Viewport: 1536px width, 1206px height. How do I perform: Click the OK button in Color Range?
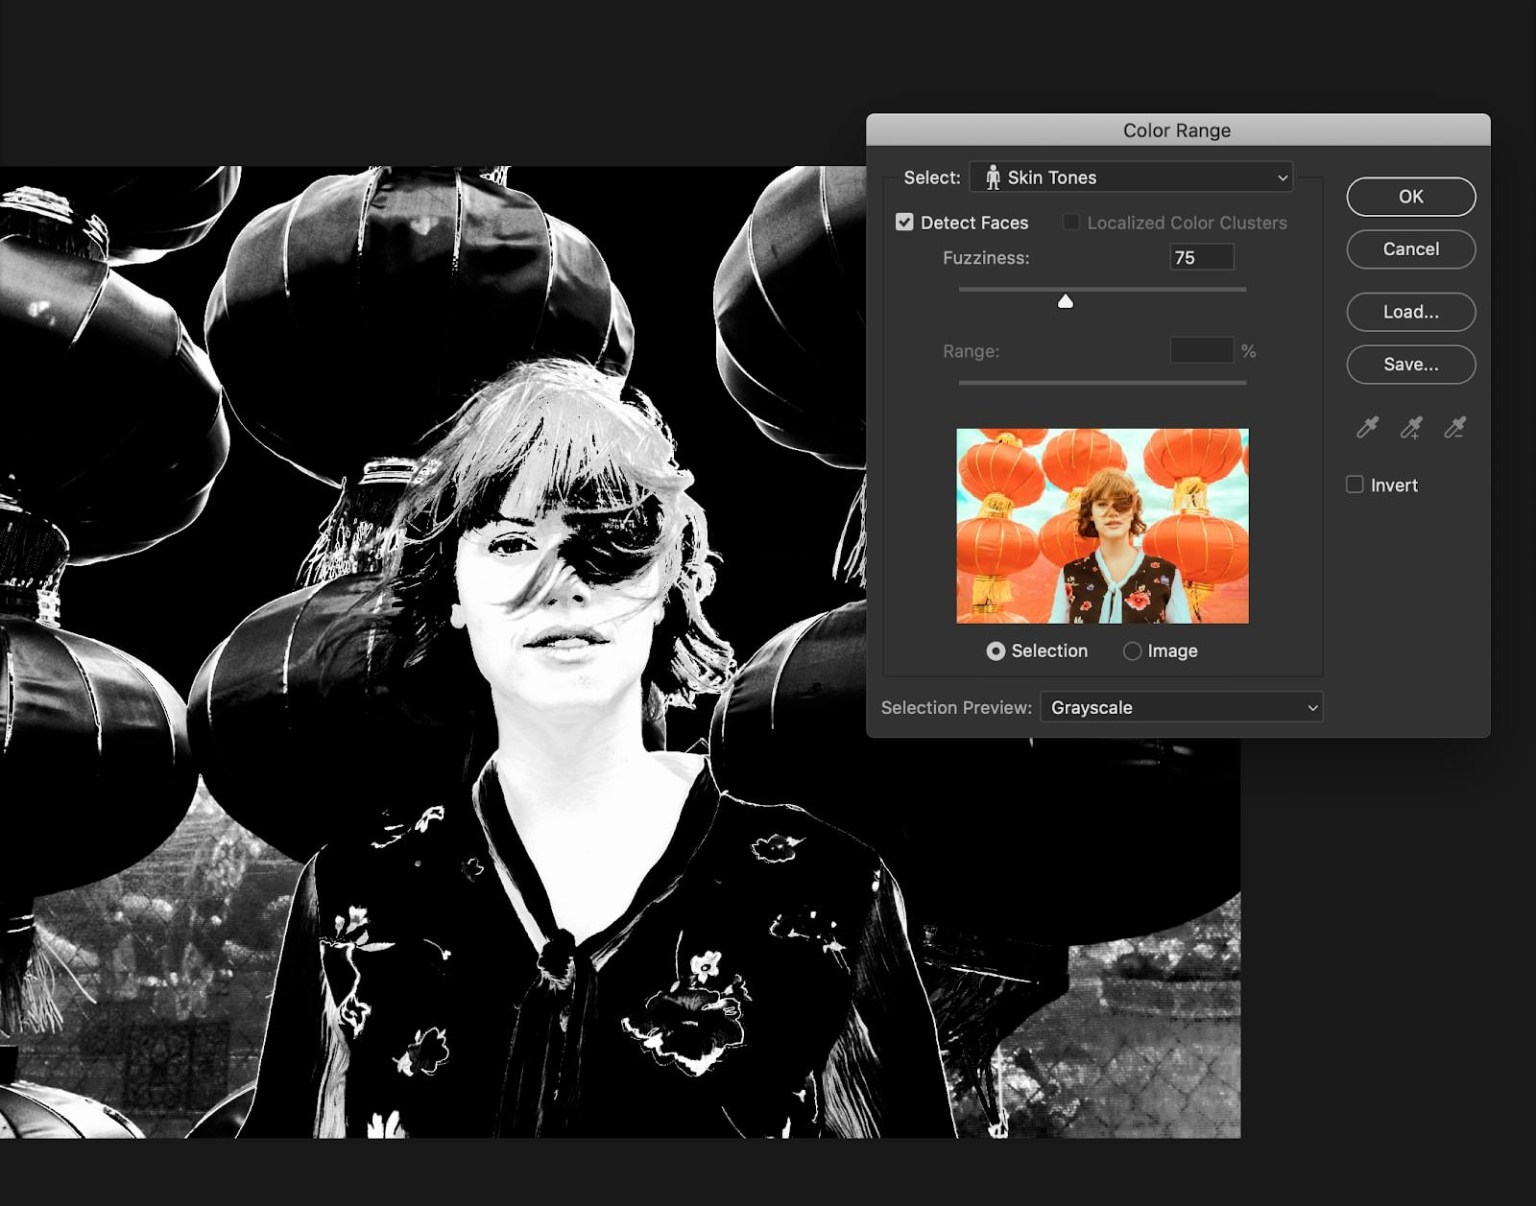pos(1410,196)
